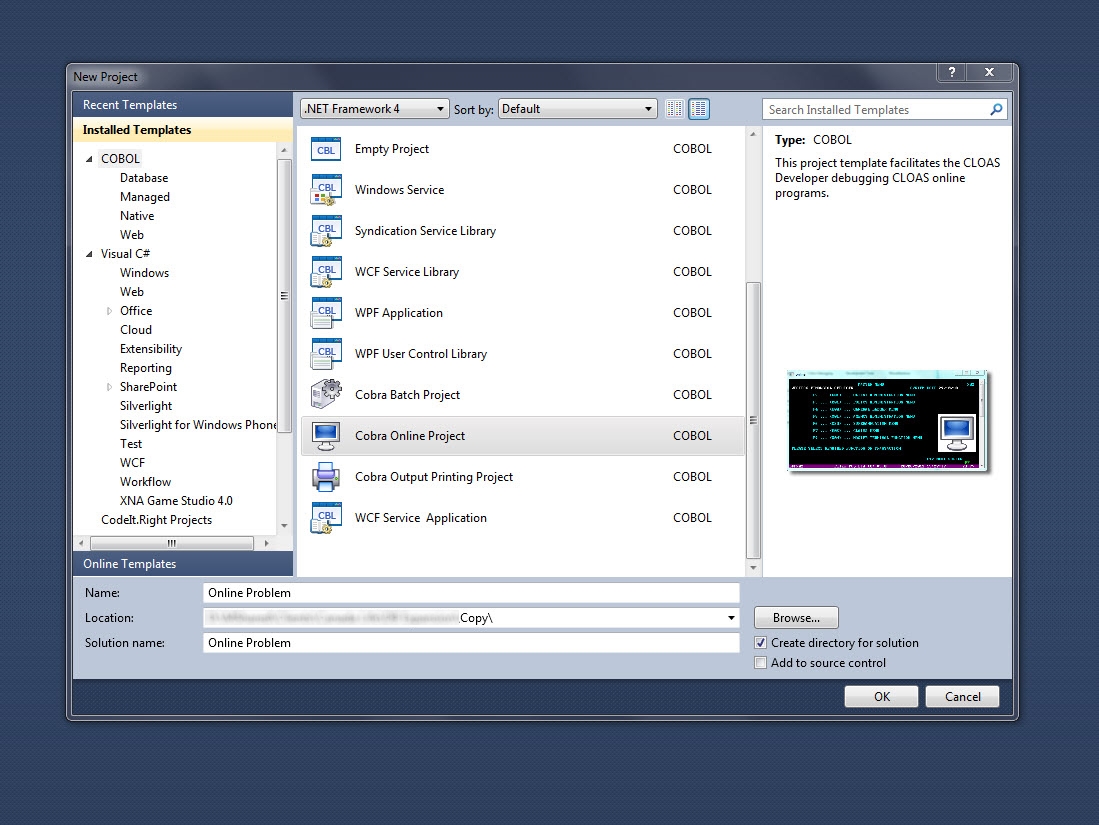Select Managed under COBOL
This screenshot has height=825, width=1099.
point(144,197)
